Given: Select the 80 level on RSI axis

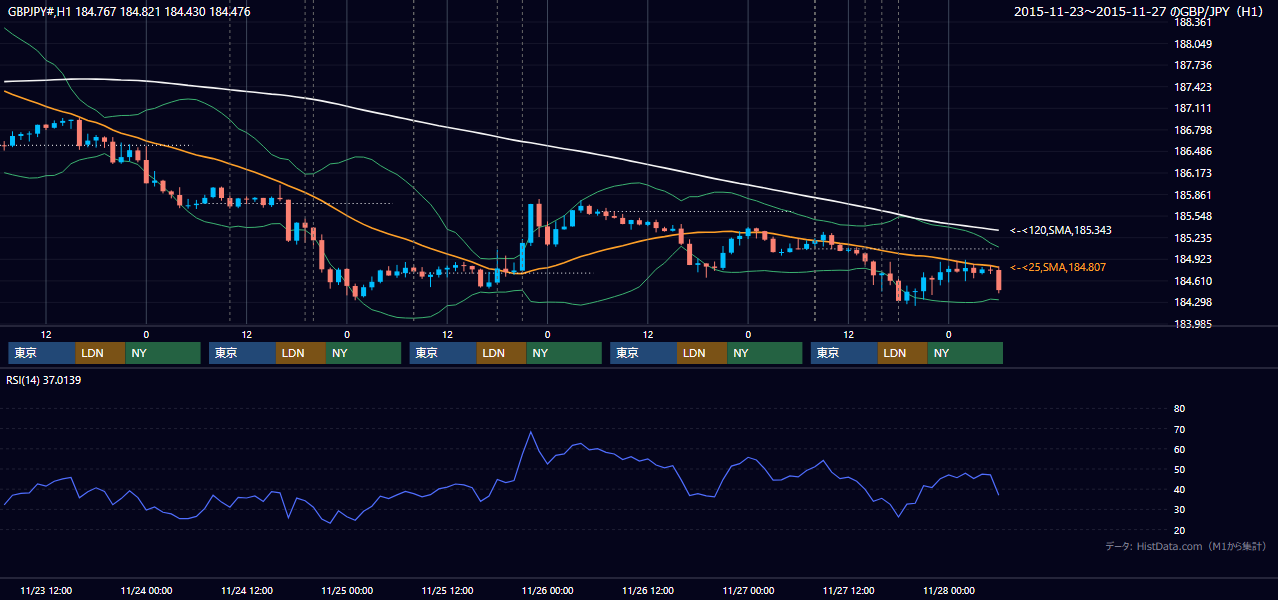Looking at the screenshot, I should point(1179,409).
